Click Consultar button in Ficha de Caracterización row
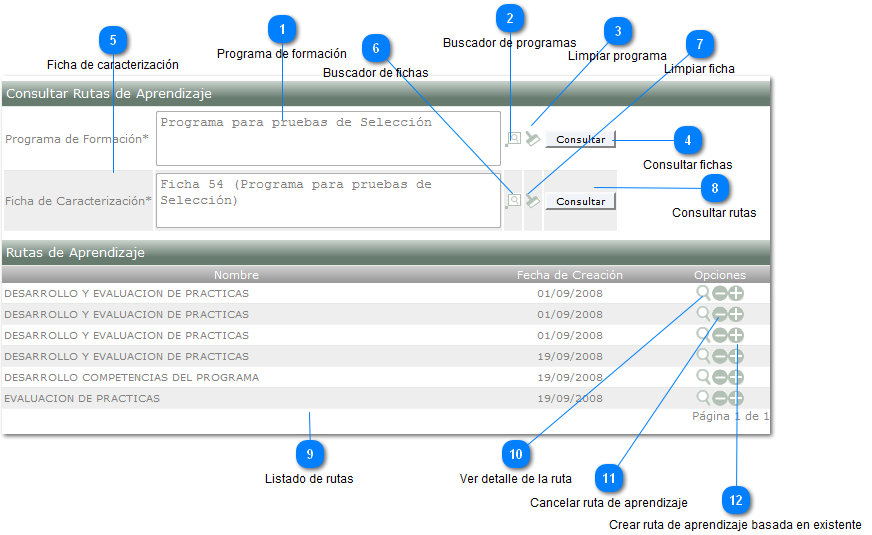Image resolution: width=872 pixels, height=535 pixels. coord(580,201)
